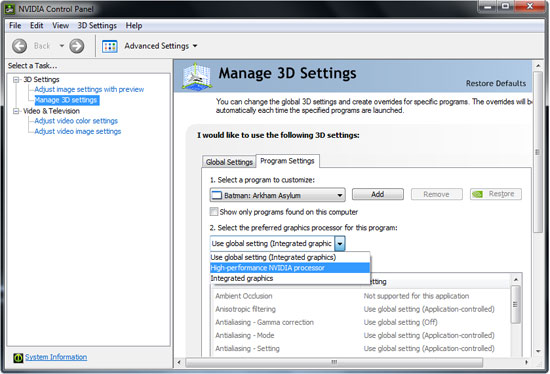Click the Restore Defaults link

[496, 84]
